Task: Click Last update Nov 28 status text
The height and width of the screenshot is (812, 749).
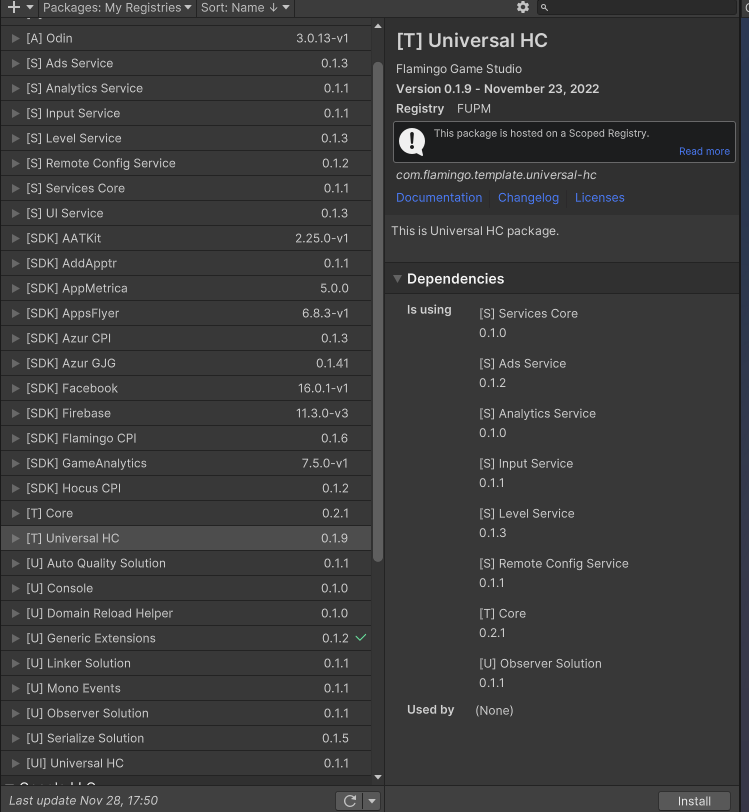Action: click(x=83, y=801)
